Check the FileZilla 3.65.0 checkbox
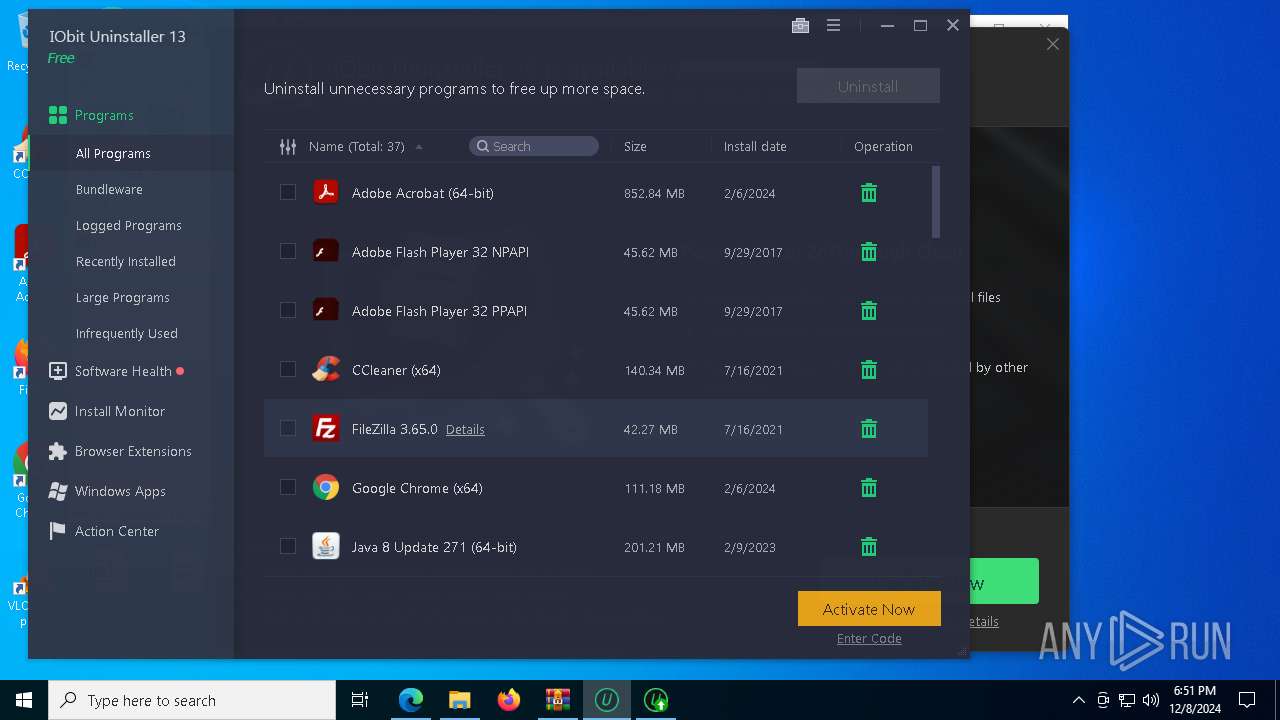The width and height of the screenshot is (1280, 720). click(x=288, y=428)
